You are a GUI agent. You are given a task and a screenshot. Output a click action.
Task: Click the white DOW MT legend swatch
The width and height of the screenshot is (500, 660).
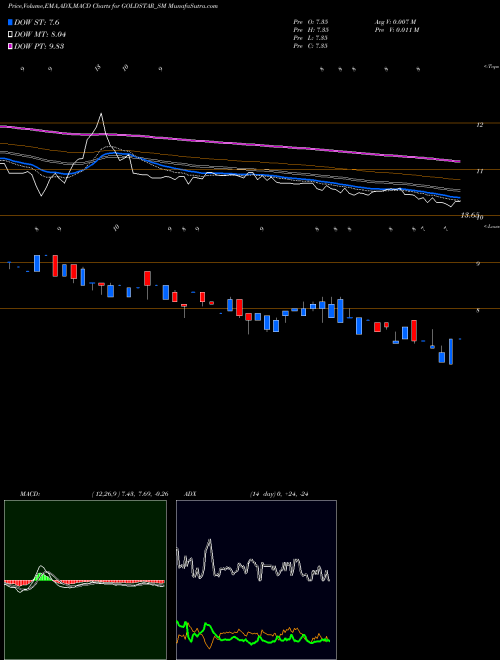[x=11, y=35]
